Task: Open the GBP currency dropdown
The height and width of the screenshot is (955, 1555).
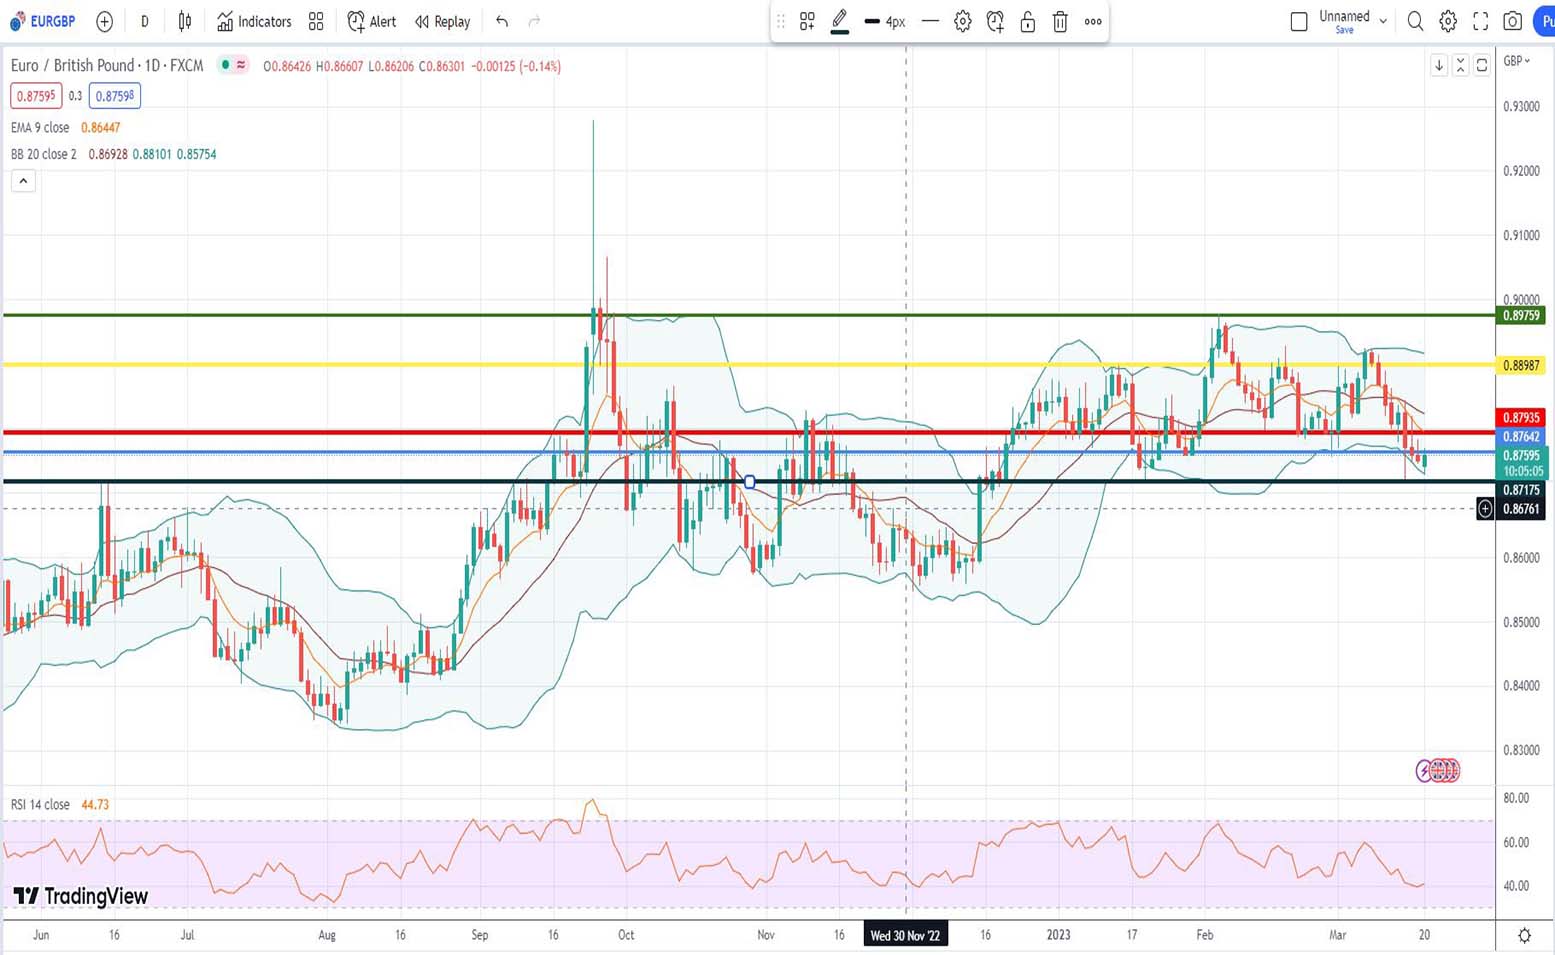Action: tap(1517, 61)
